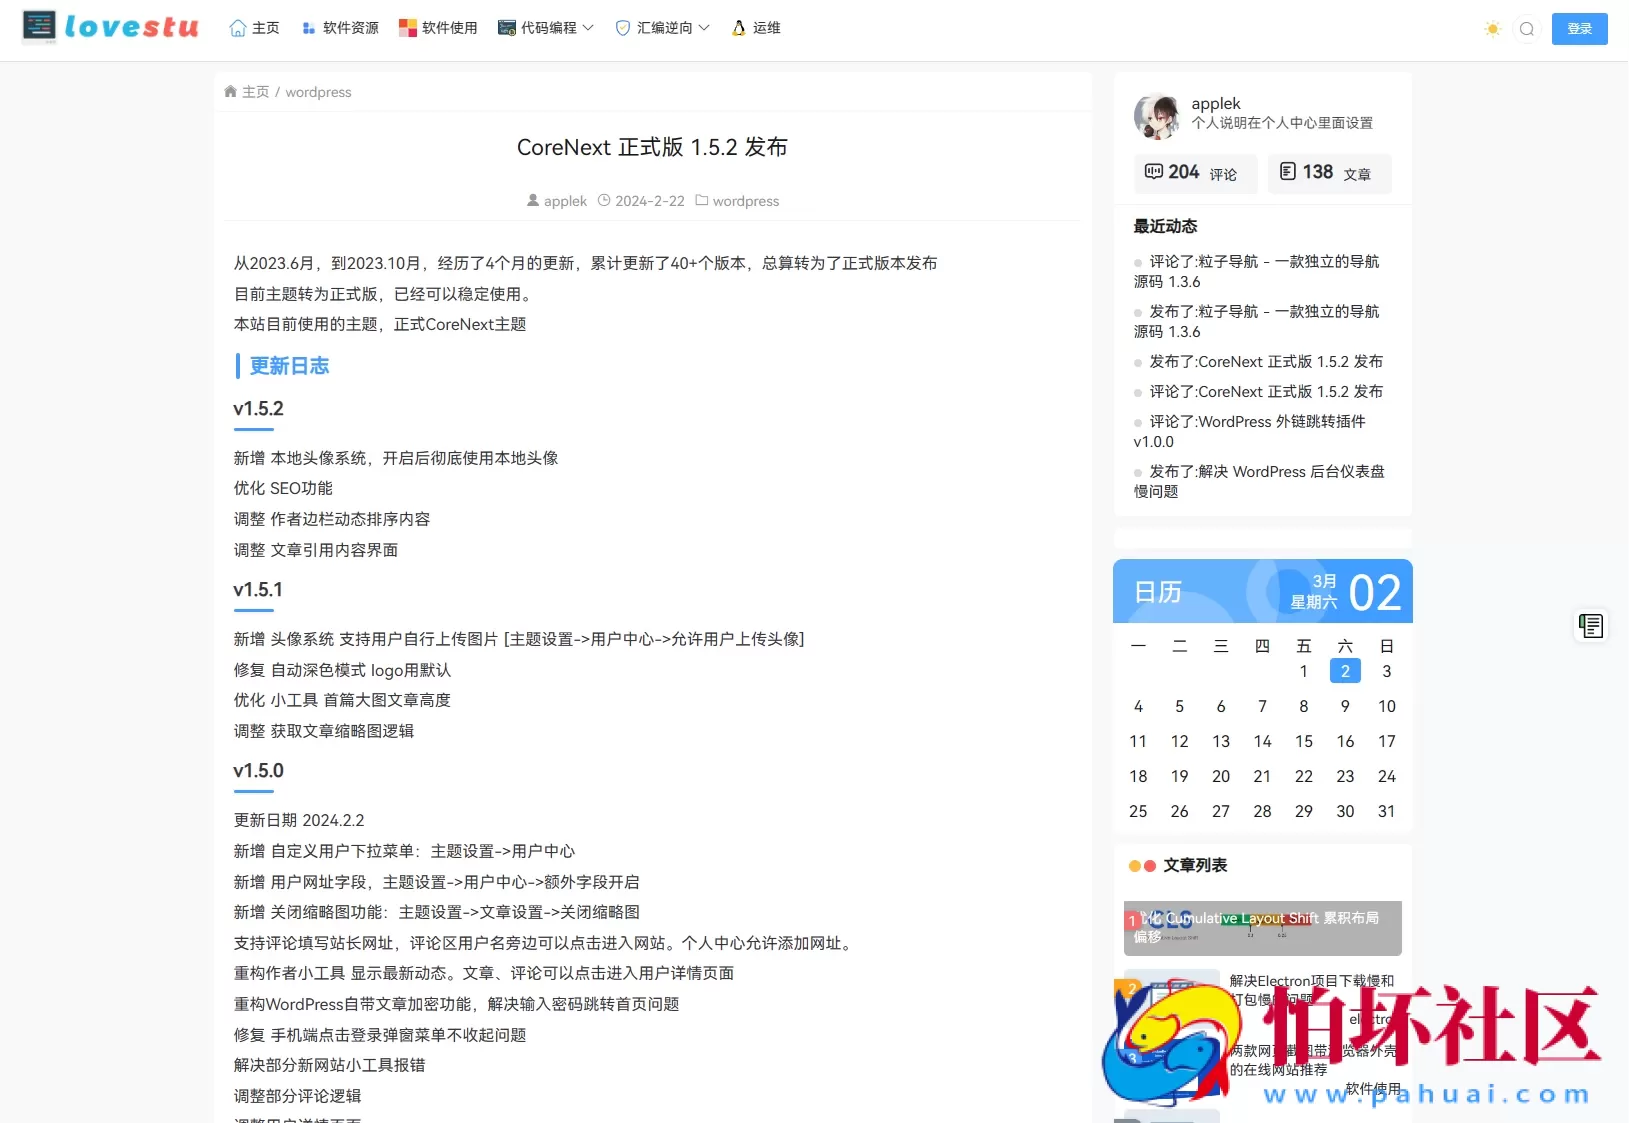Screen dimensions: 1629x1123
Task: Click the 运维 fire icon
Action: tap(739, 28)
